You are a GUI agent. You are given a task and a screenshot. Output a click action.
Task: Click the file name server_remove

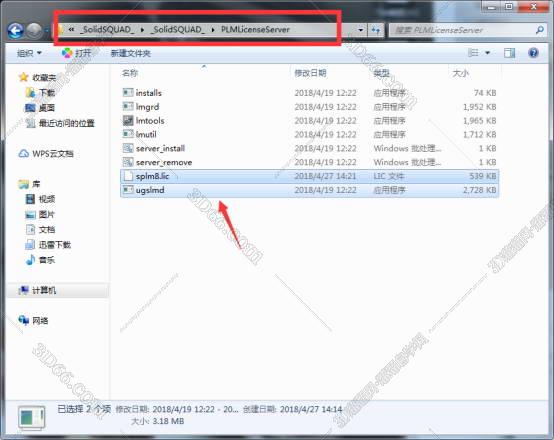(x=164, y=162)
